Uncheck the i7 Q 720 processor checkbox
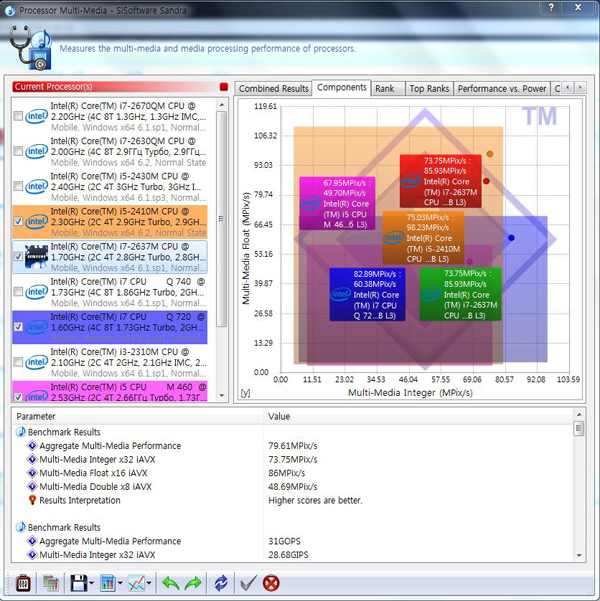The image size is (600, 601). click(18, 327)
